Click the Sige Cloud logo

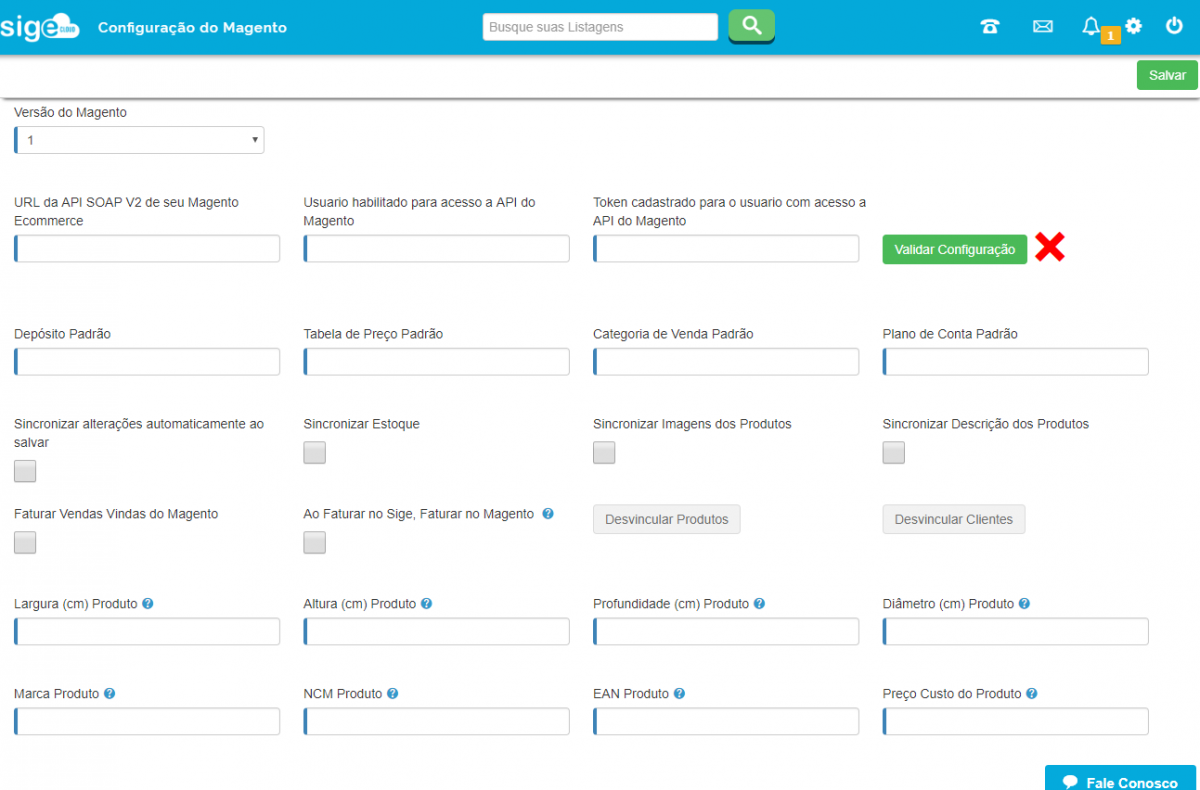[x=40, y=27]
